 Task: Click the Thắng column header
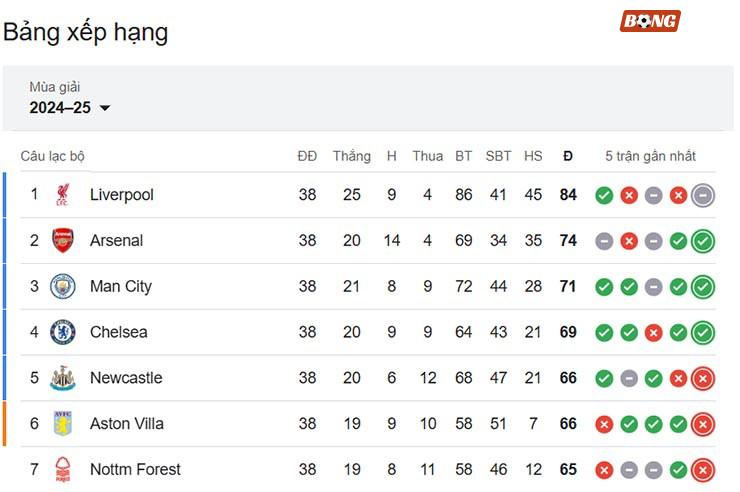[352, 156]
